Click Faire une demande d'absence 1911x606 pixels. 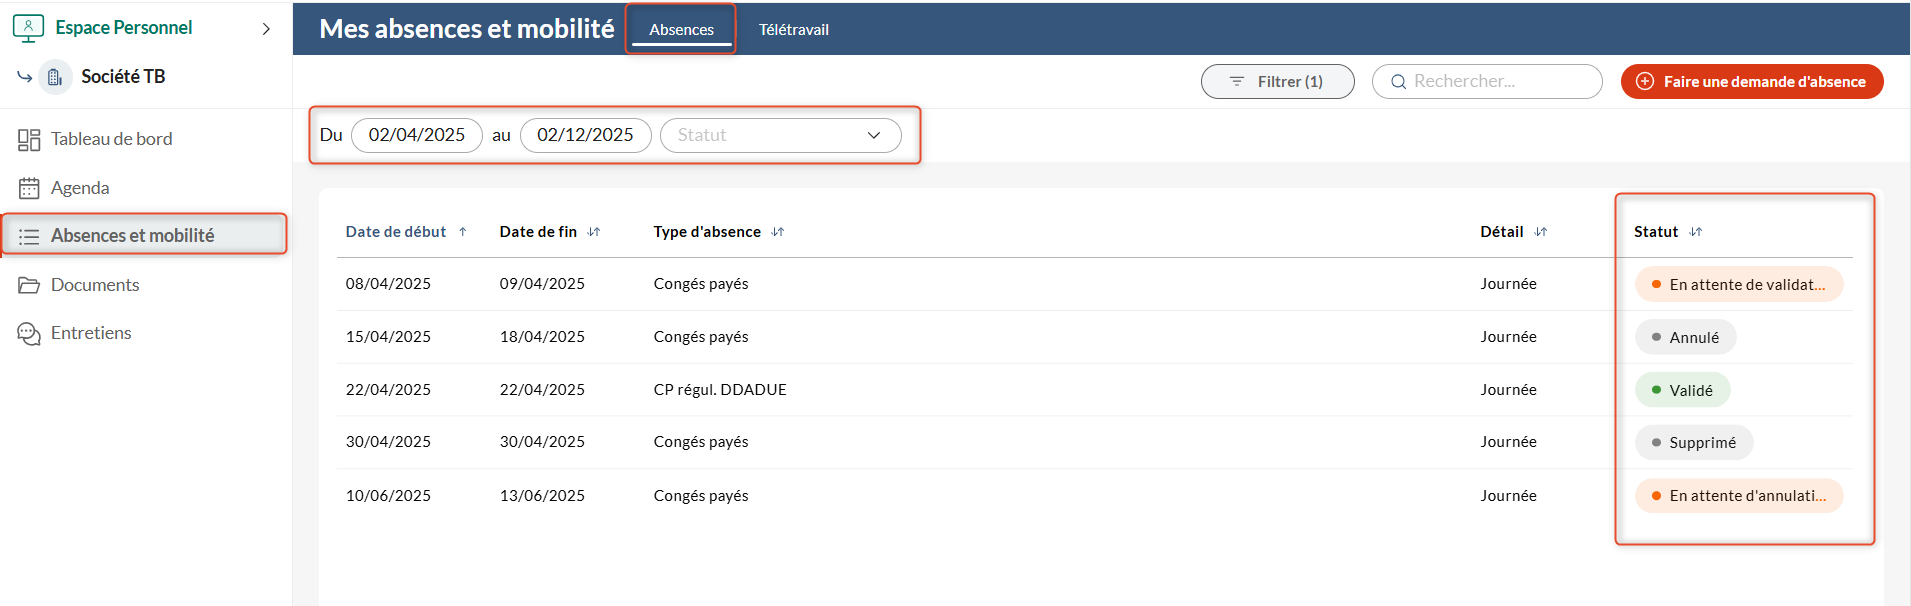(x=1752, y=82)
